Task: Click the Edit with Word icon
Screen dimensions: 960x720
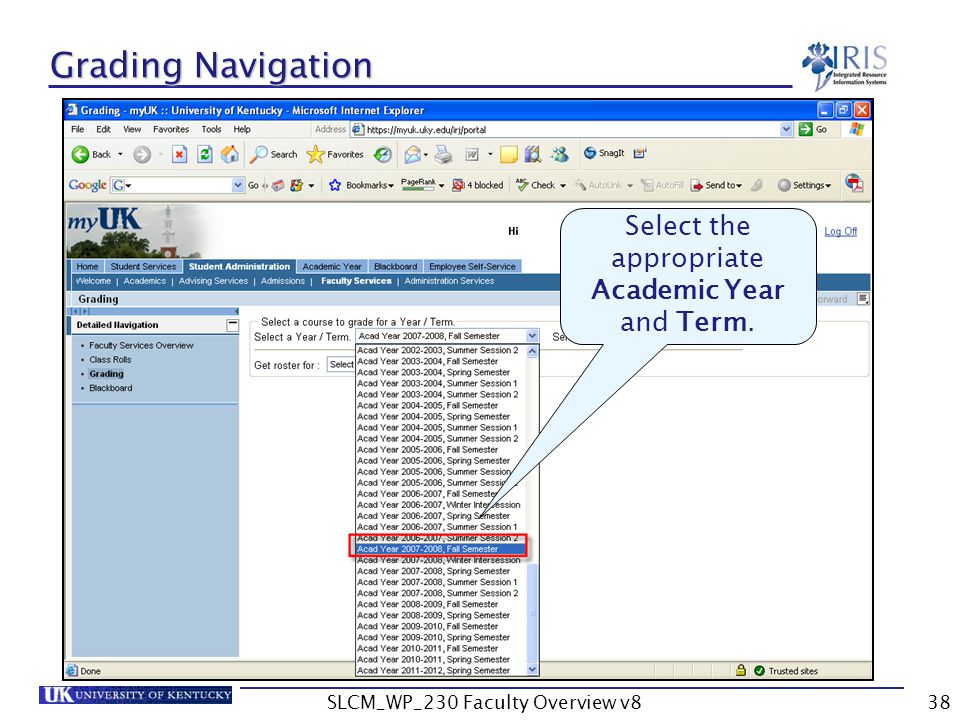Action: tap(472, 154)
